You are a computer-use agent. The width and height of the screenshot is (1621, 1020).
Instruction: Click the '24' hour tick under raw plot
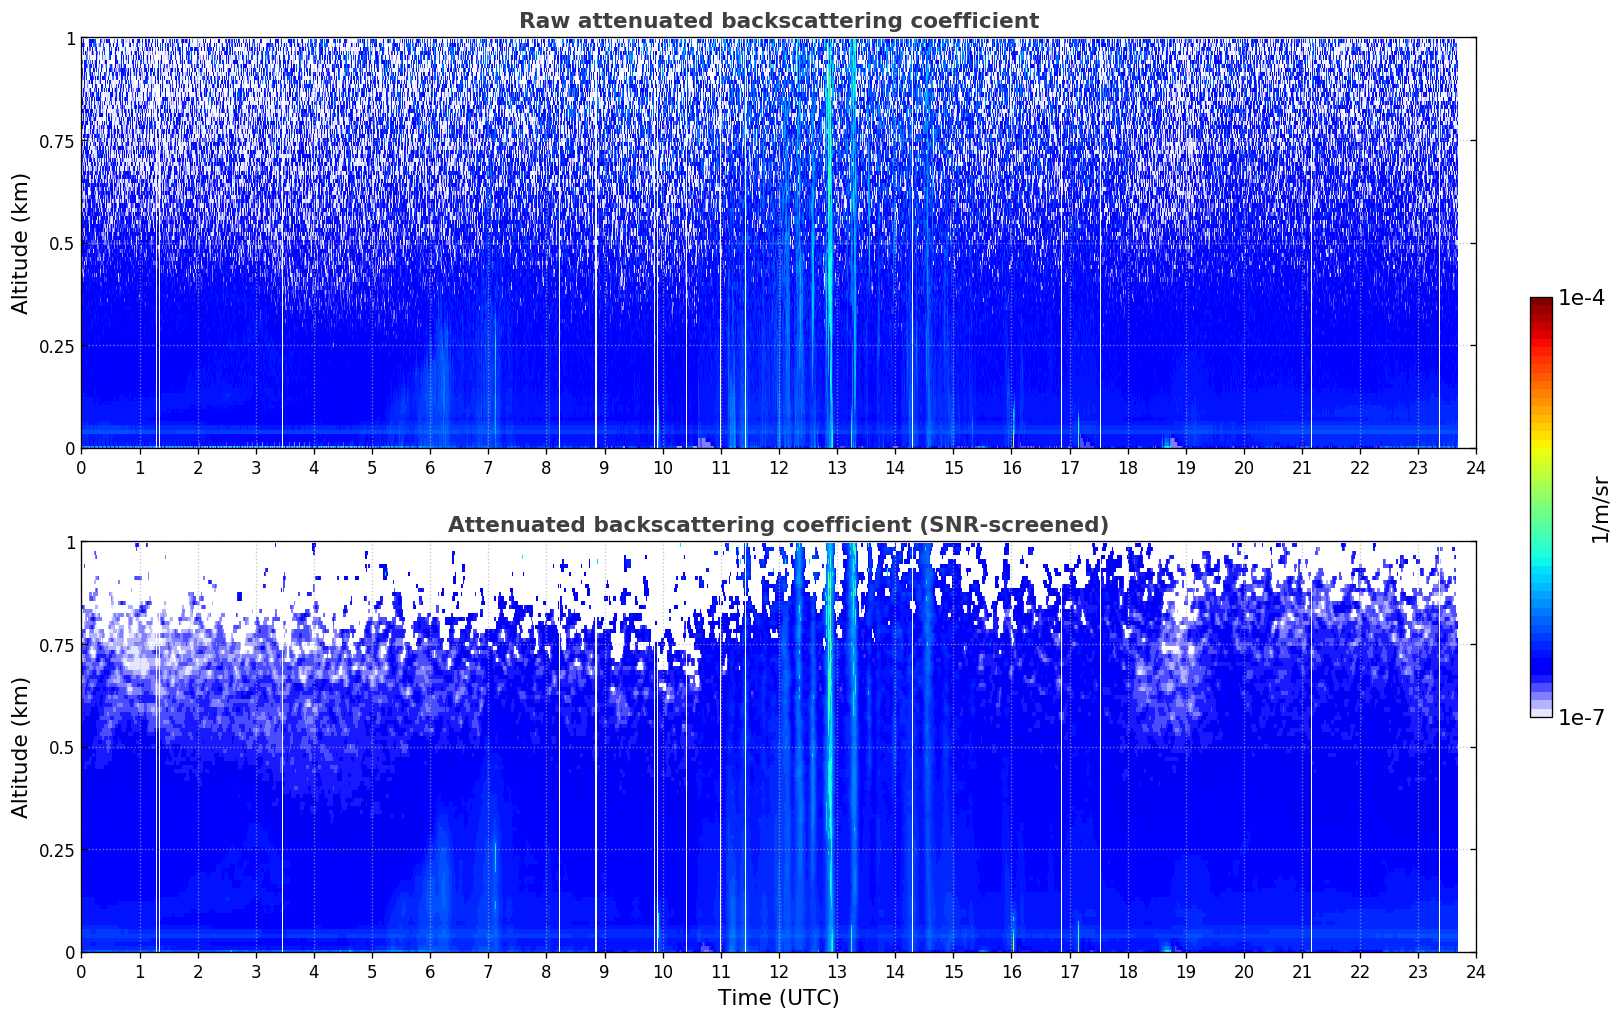1476,467
